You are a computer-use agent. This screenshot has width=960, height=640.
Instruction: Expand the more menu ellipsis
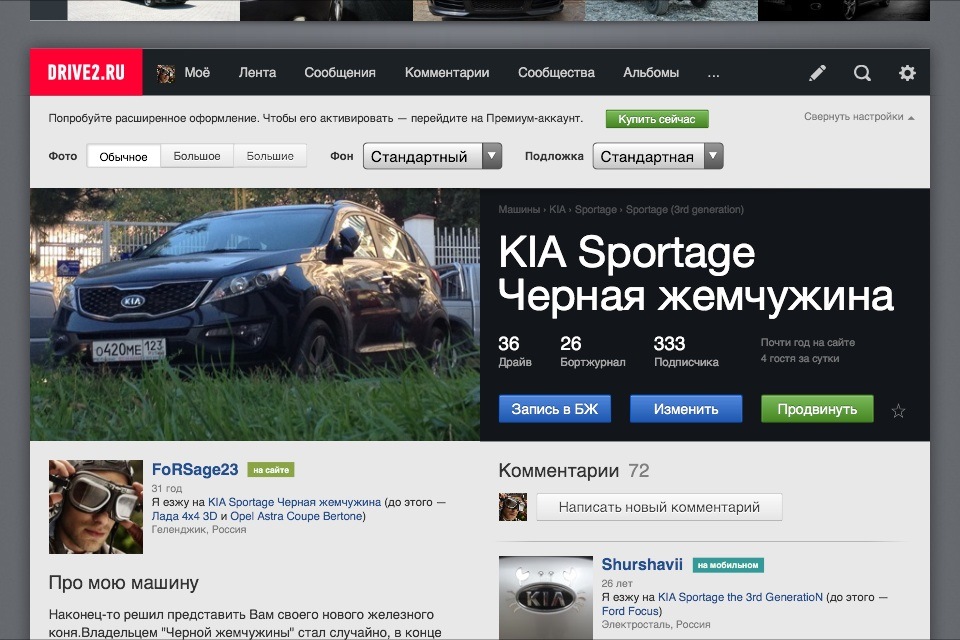713,74
